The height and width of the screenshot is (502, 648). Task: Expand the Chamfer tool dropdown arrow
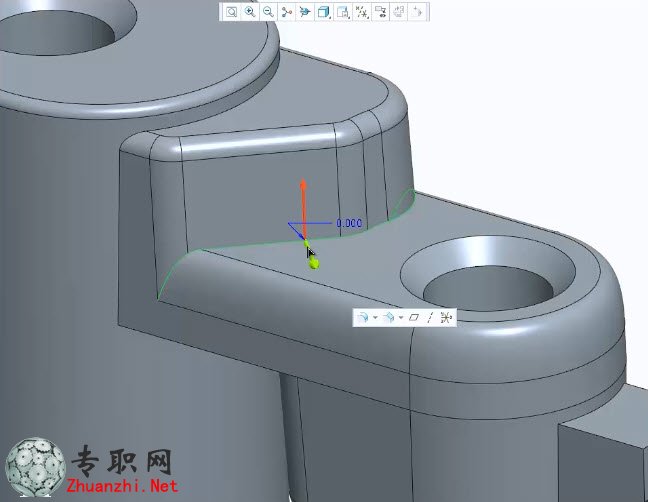[x=401, y=317]
